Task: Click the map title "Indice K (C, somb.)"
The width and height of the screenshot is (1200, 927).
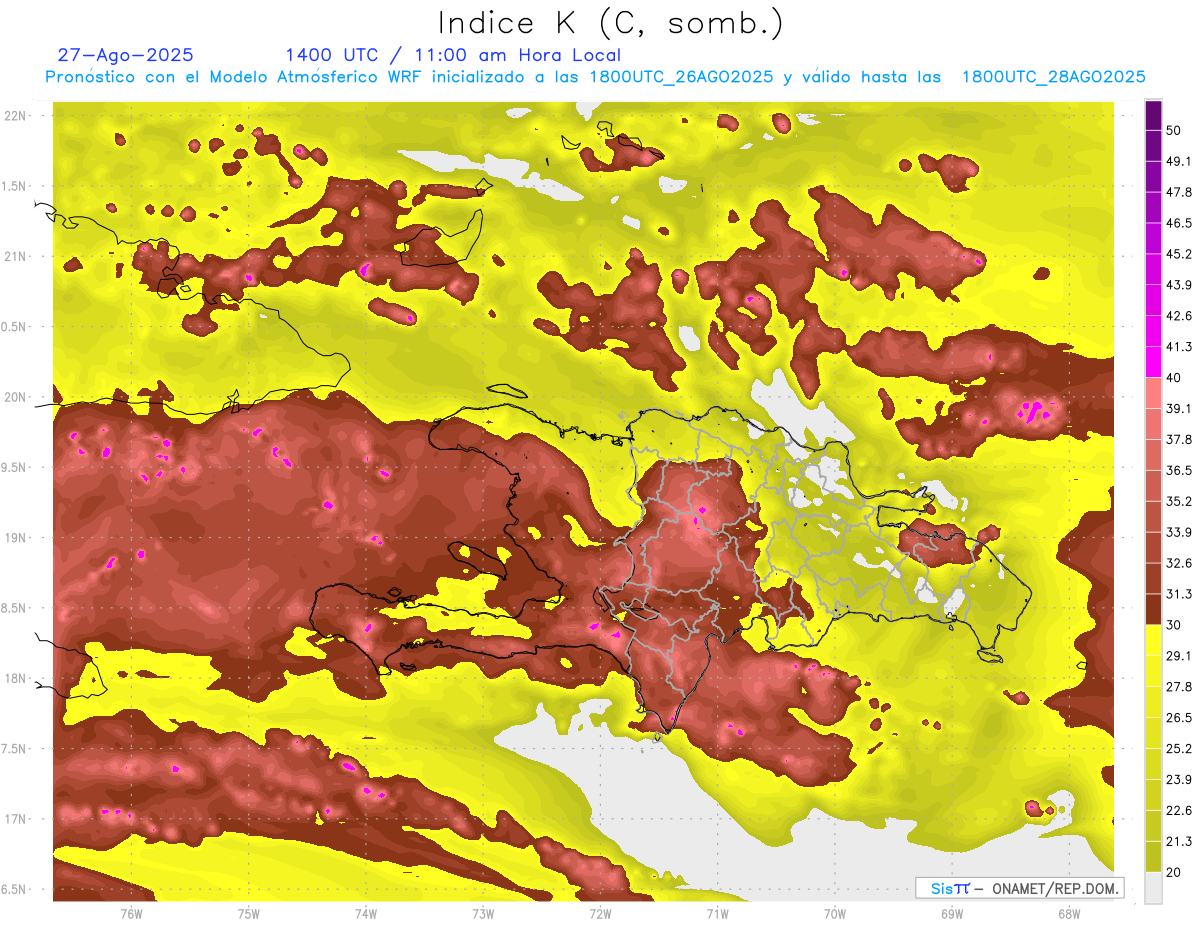Action: 610,23
